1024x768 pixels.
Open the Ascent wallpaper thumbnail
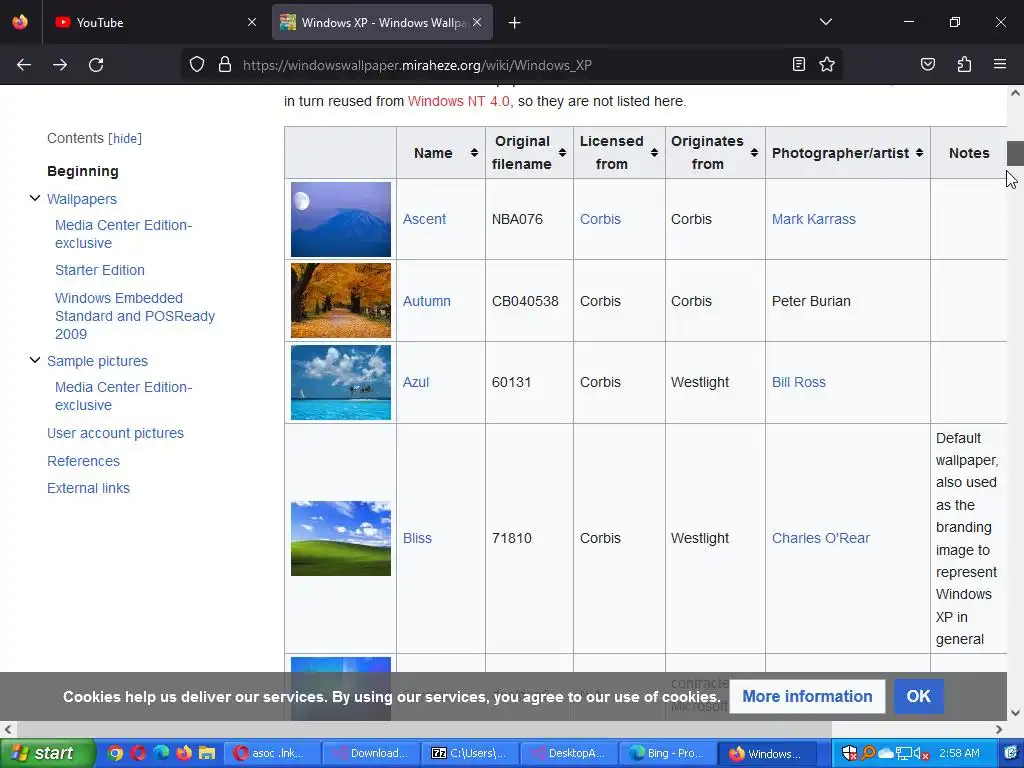tap(341, 219)
